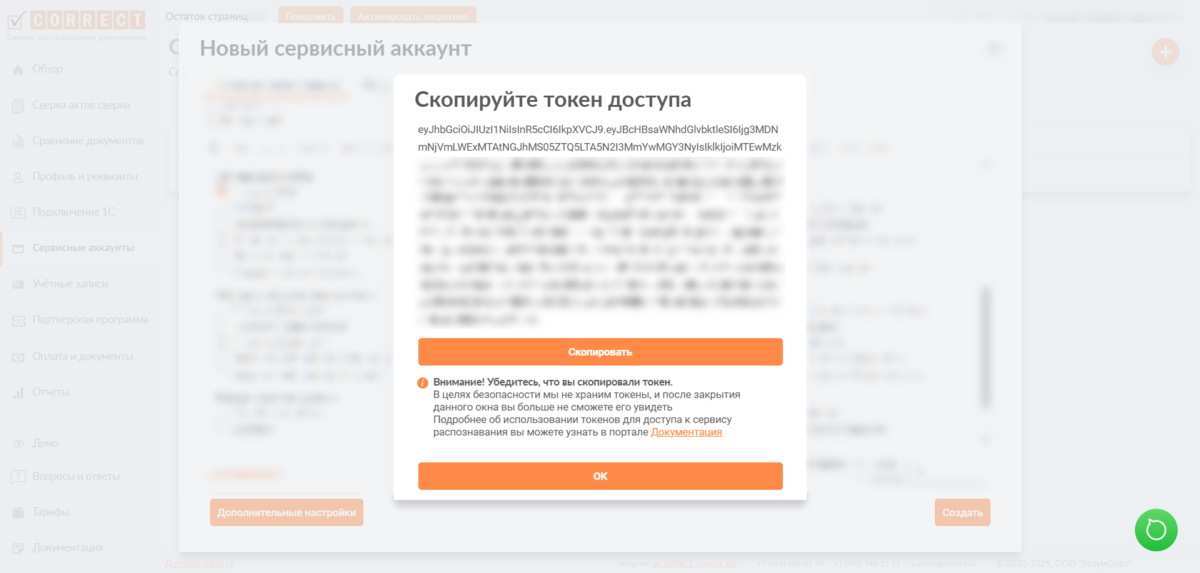Click the Отчеты chart icon in sidebar
The height and width of the screenshot is (573, 1200).
click(x=17, y=392)
